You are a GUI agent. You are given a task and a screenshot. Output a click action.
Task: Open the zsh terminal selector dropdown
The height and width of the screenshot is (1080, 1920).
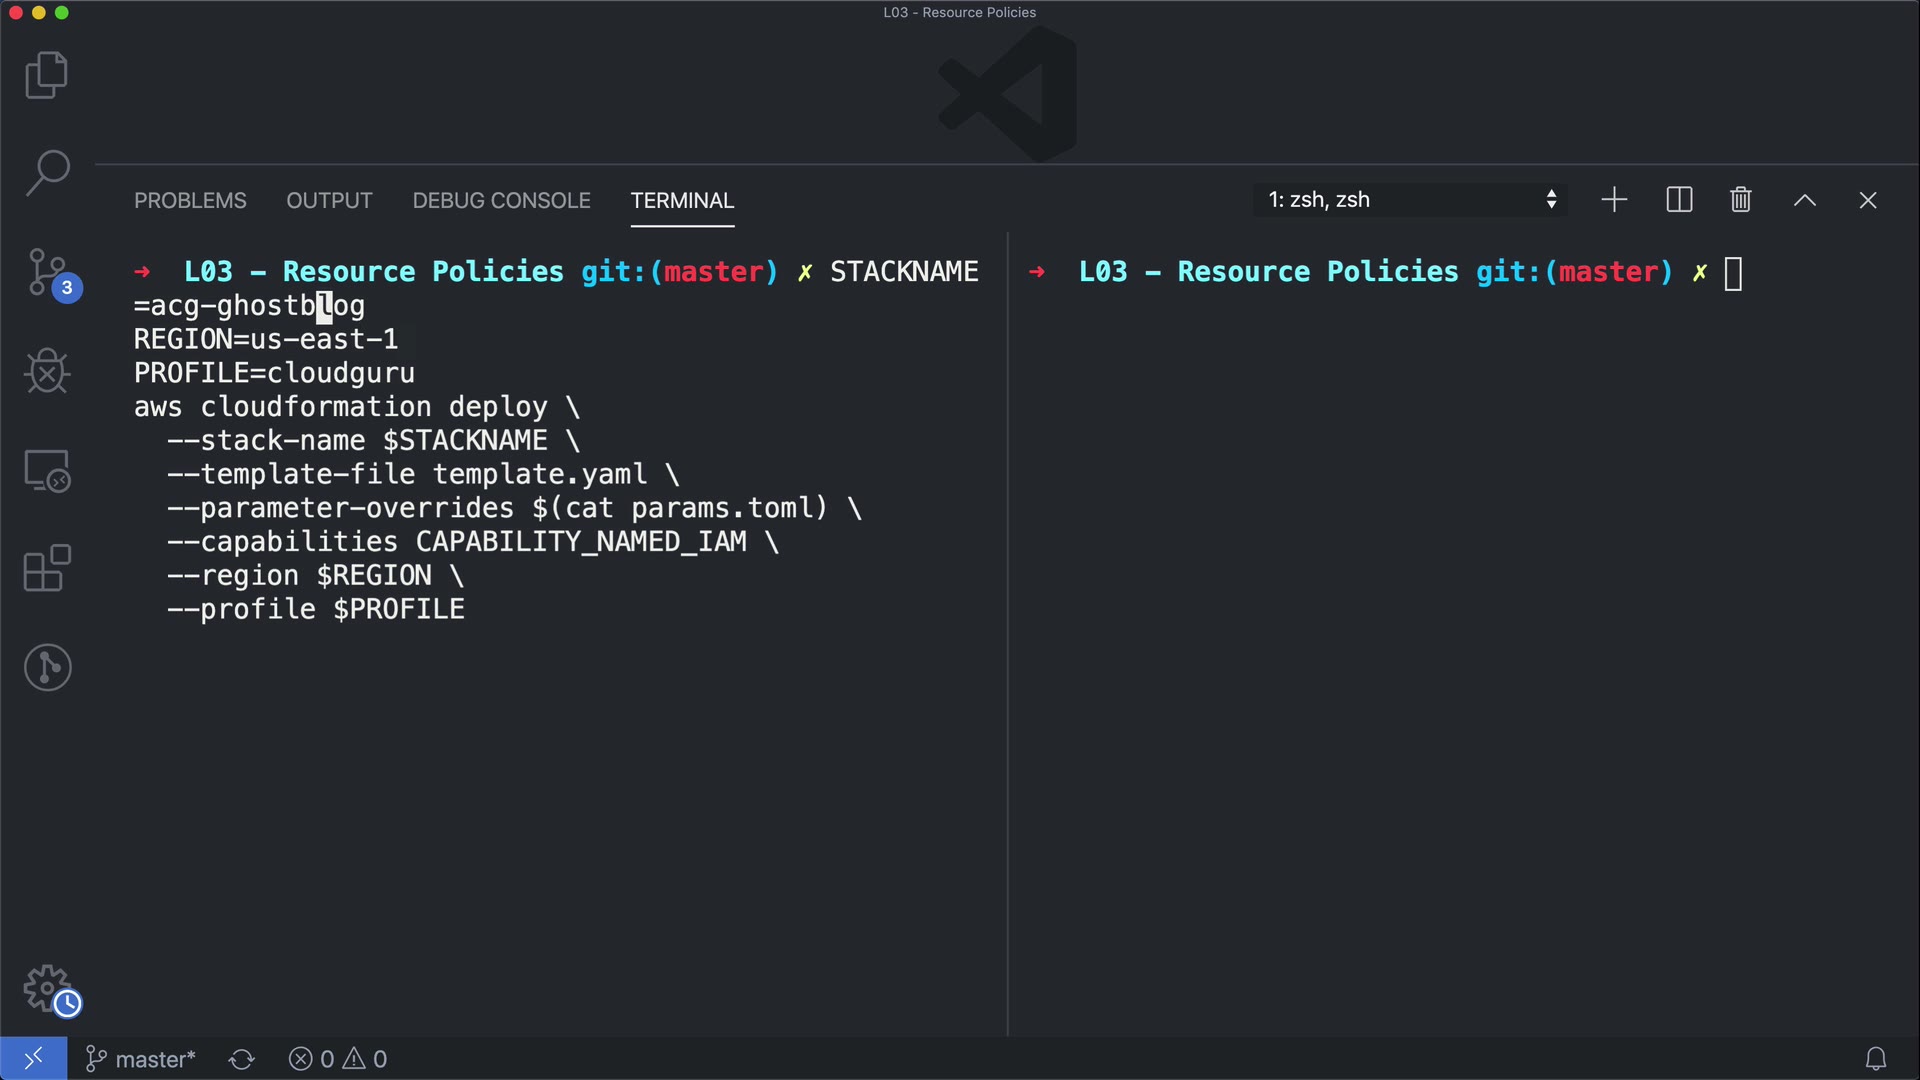pyautogui.click(x=1410, y=200)
